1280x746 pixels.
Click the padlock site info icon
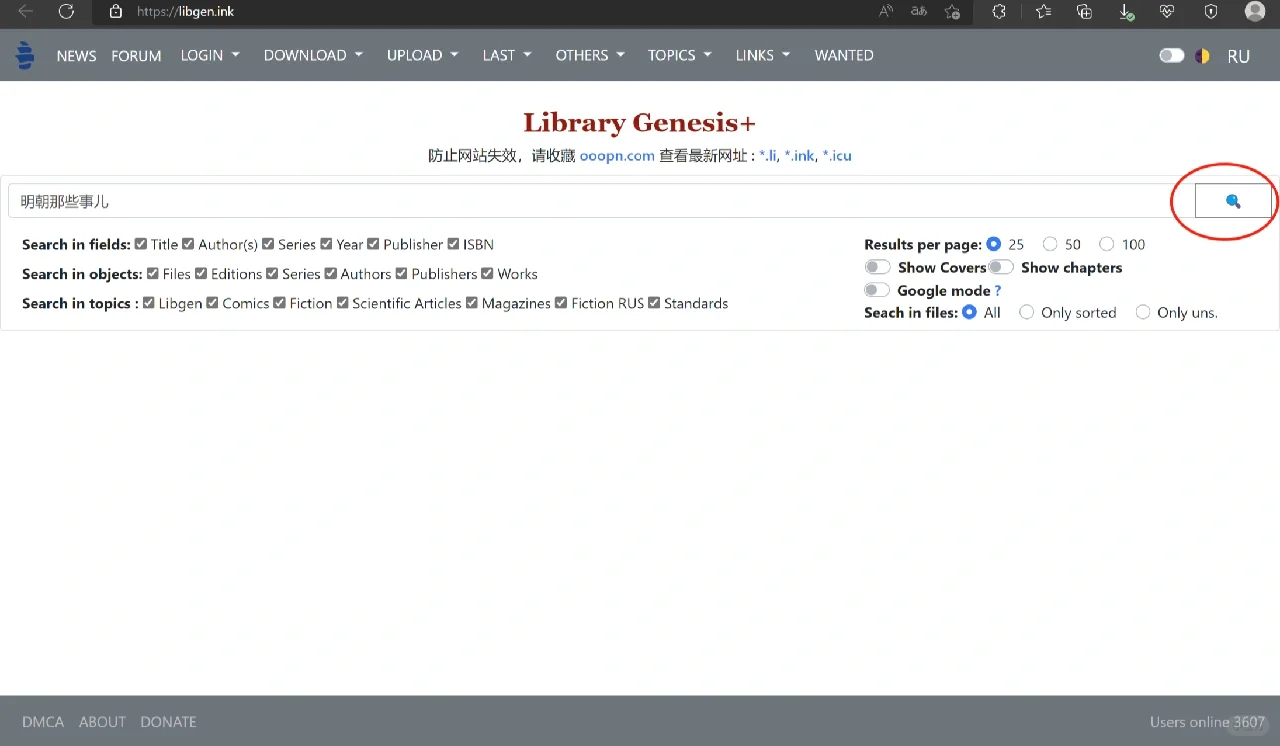click(116, 12)
